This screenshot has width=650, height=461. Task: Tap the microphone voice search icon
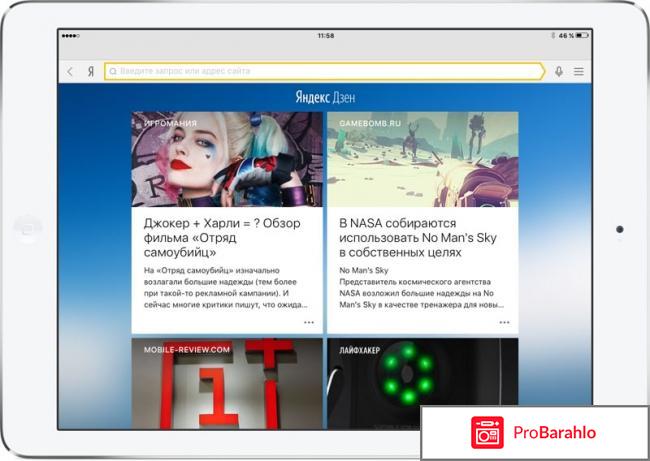558,72
